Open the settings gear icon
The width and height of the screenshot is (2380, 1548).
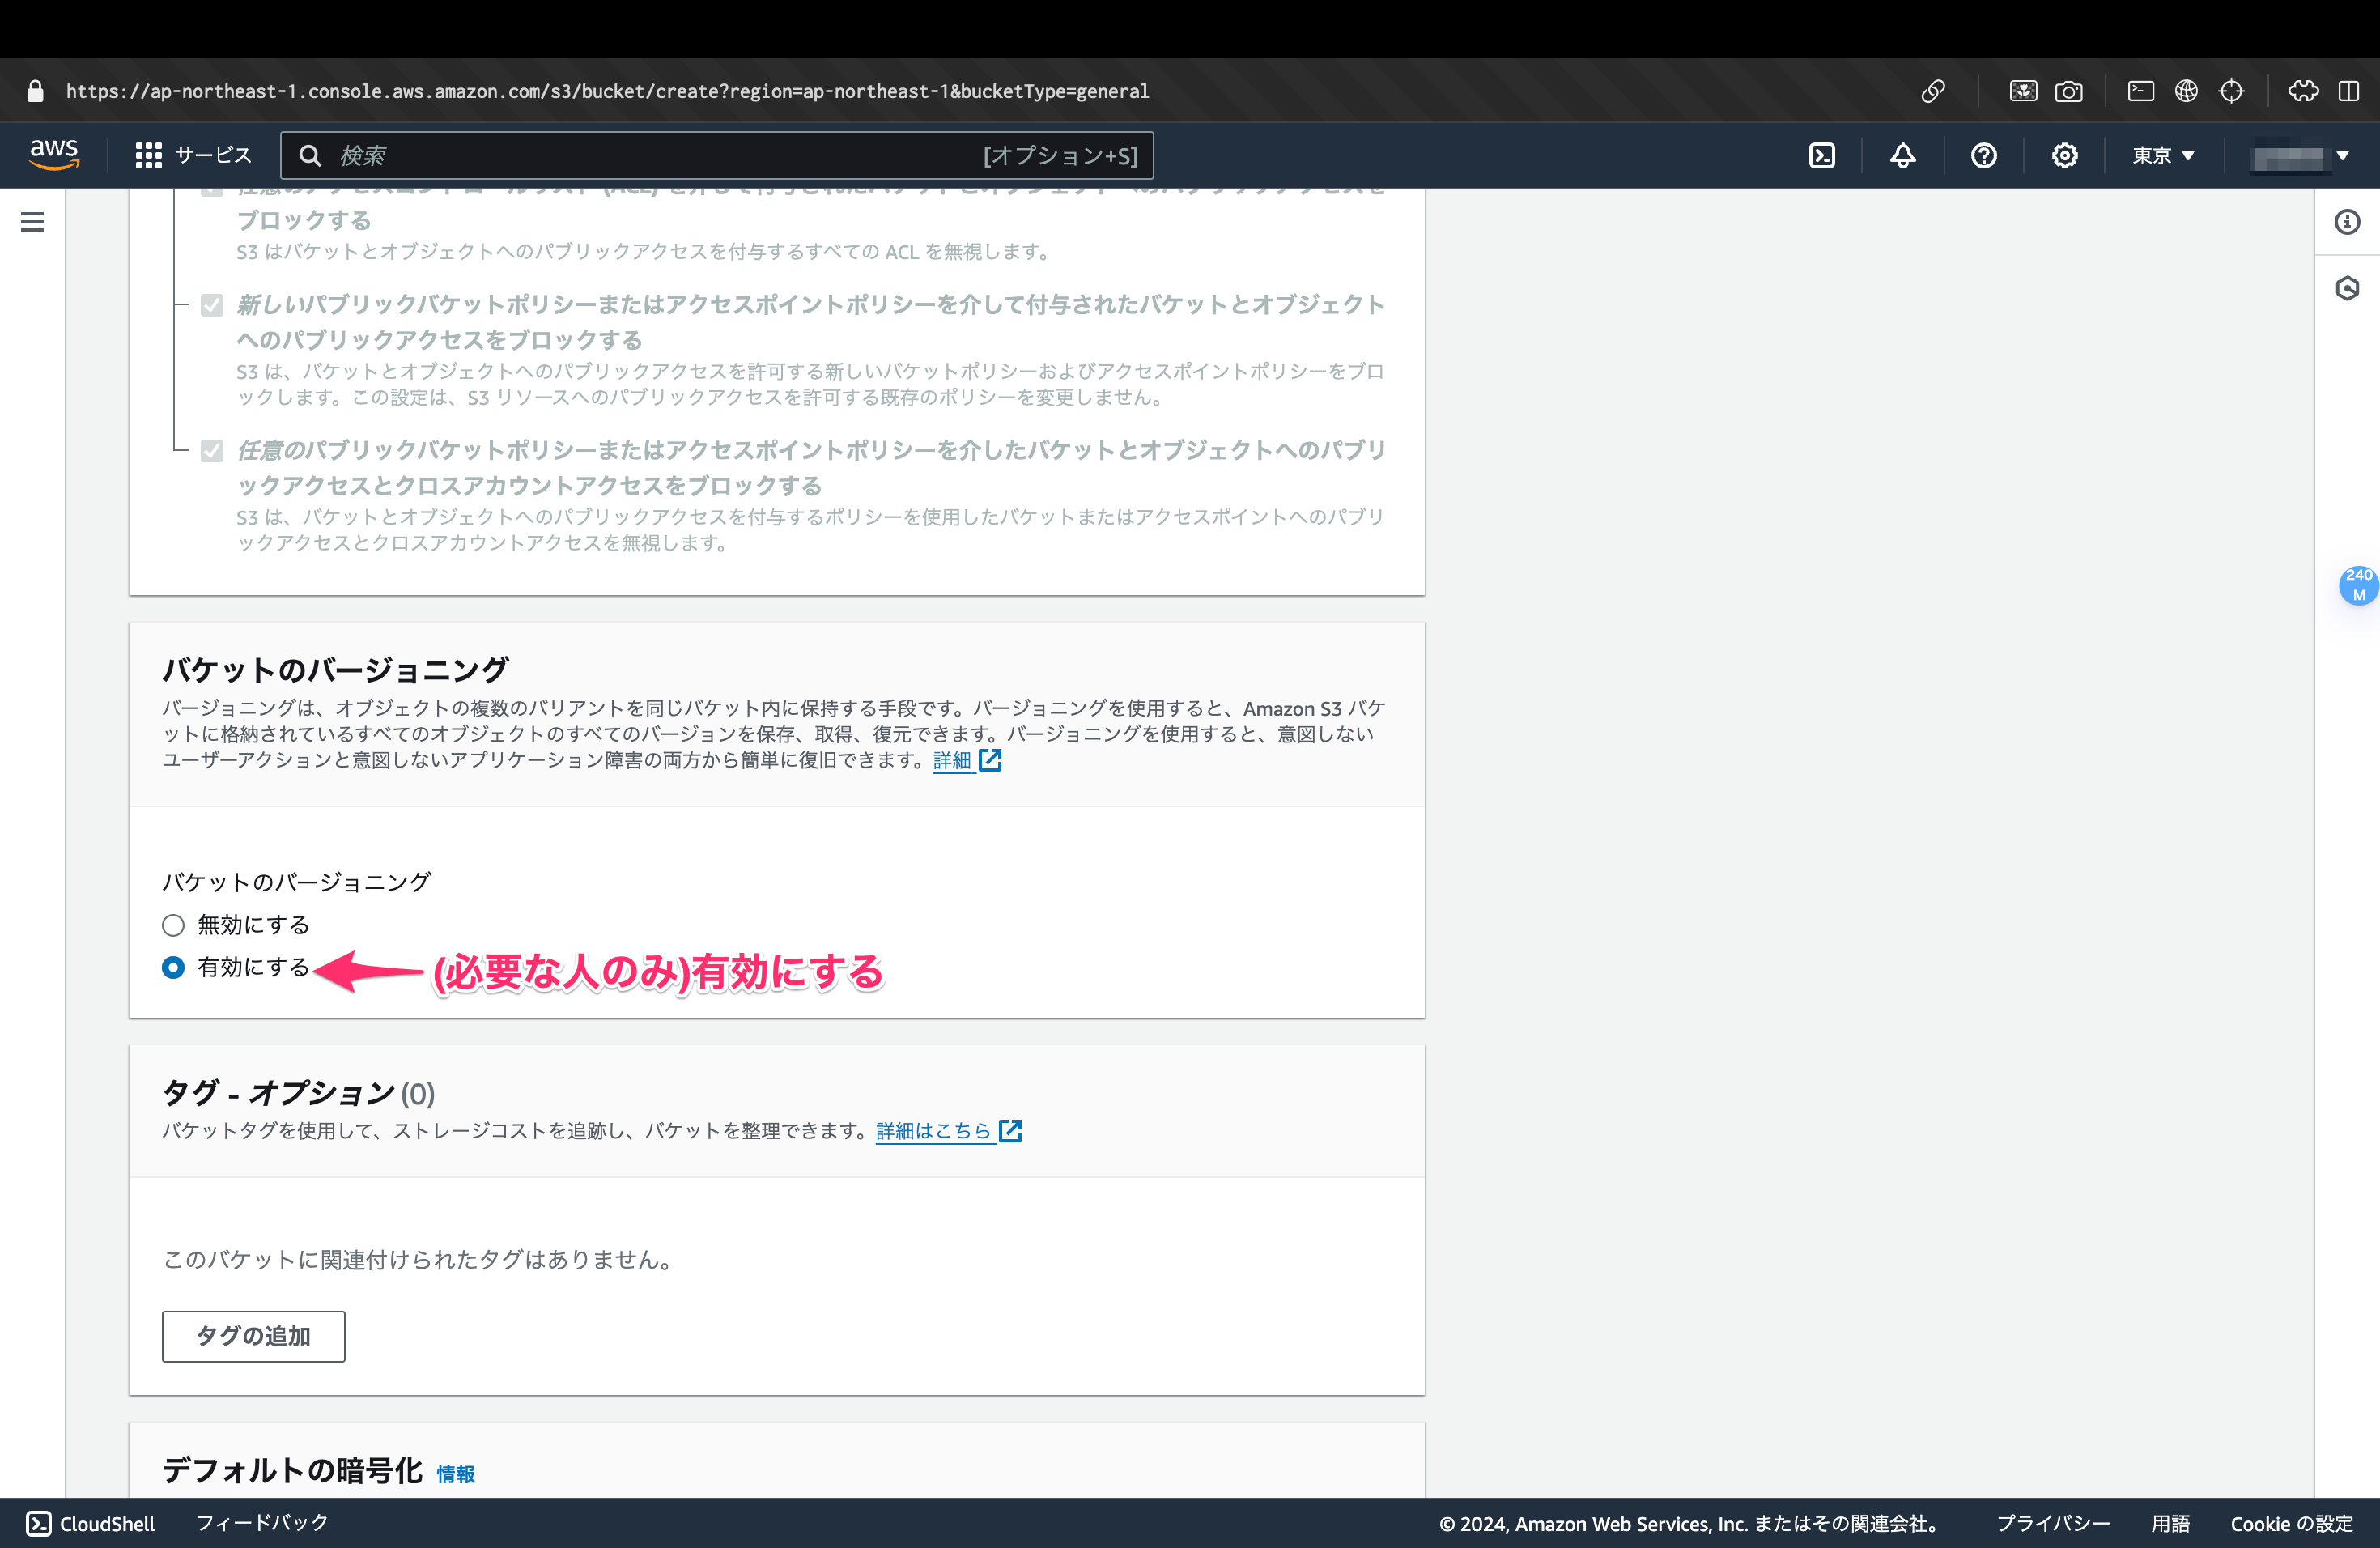click(x=2064, y=155)
